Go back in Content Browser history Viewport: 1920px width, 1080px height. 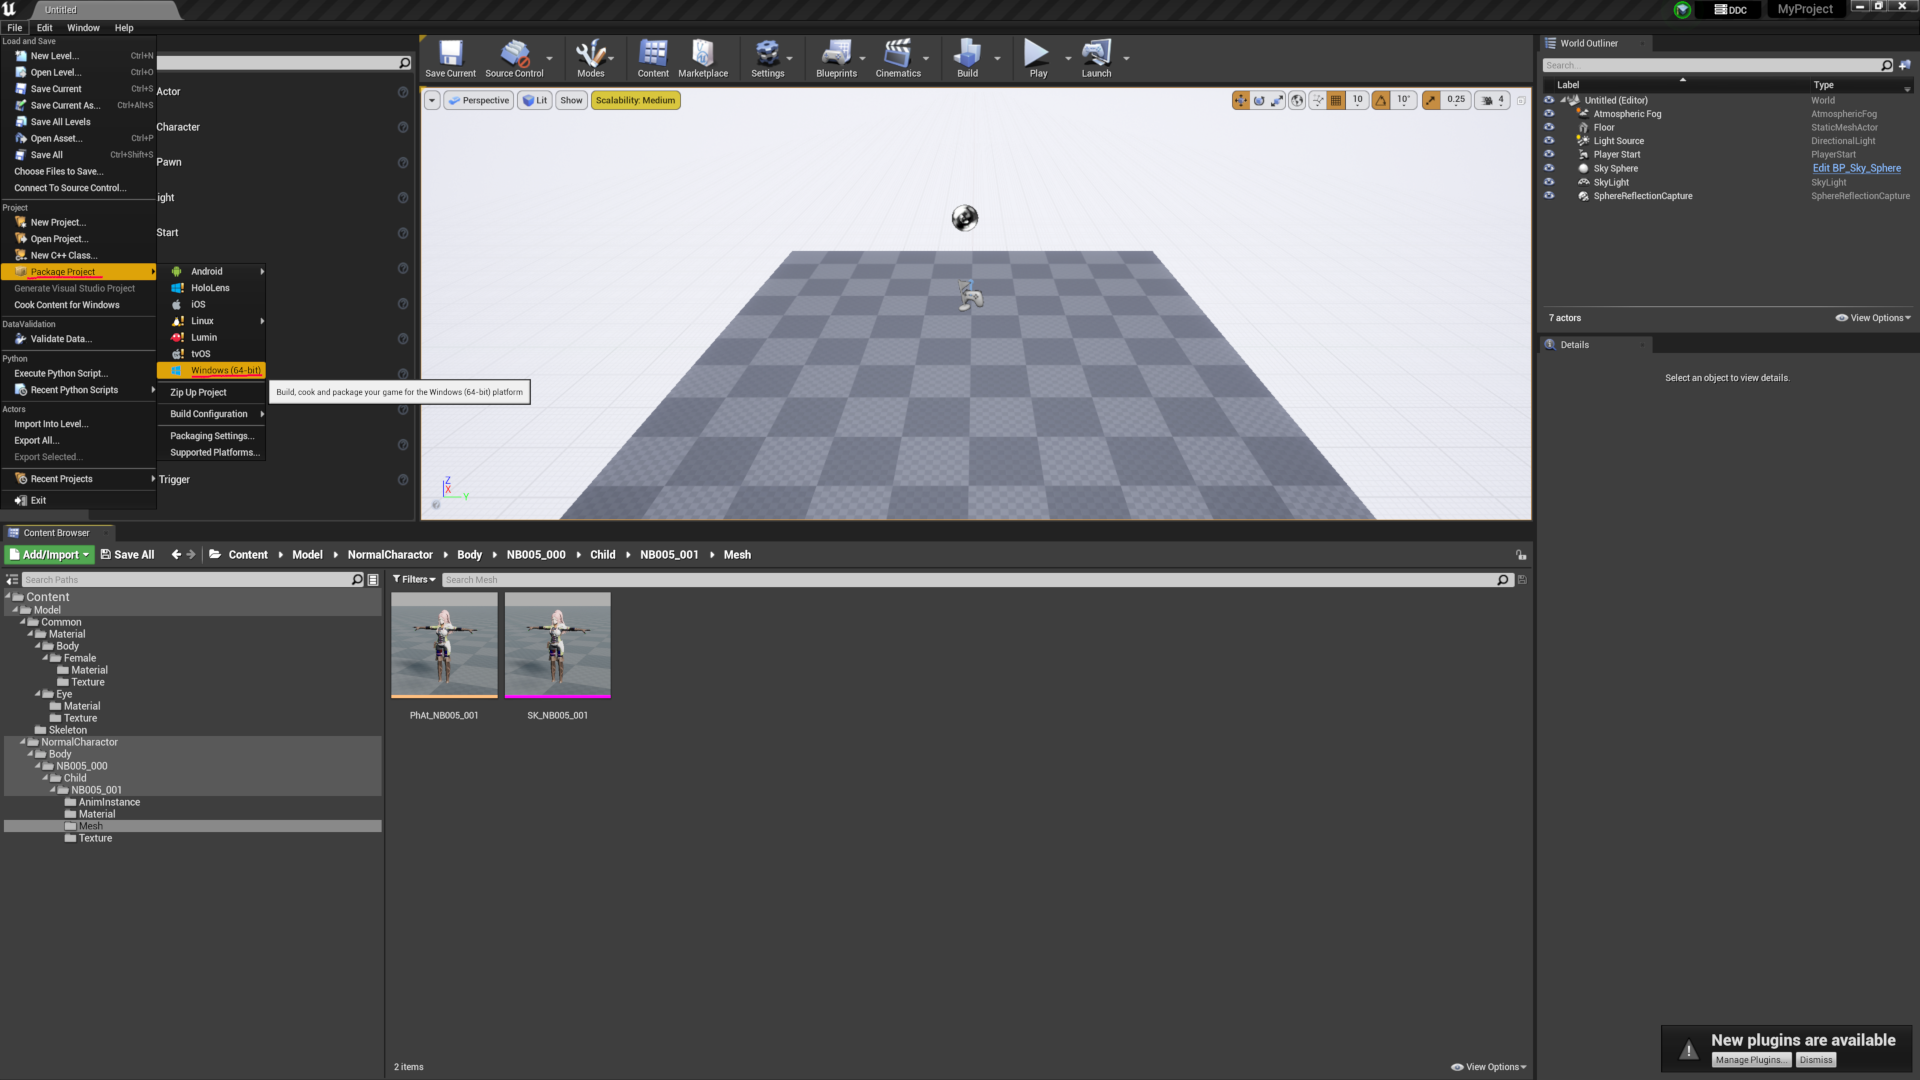click(x=176, y=555)
